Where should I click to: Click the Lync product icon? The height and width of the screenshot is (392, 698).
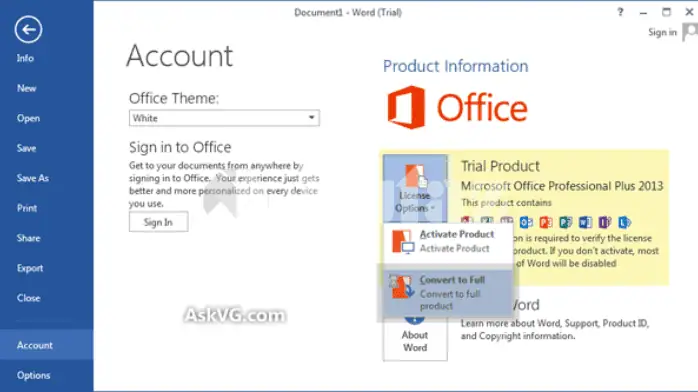[624, 222]
